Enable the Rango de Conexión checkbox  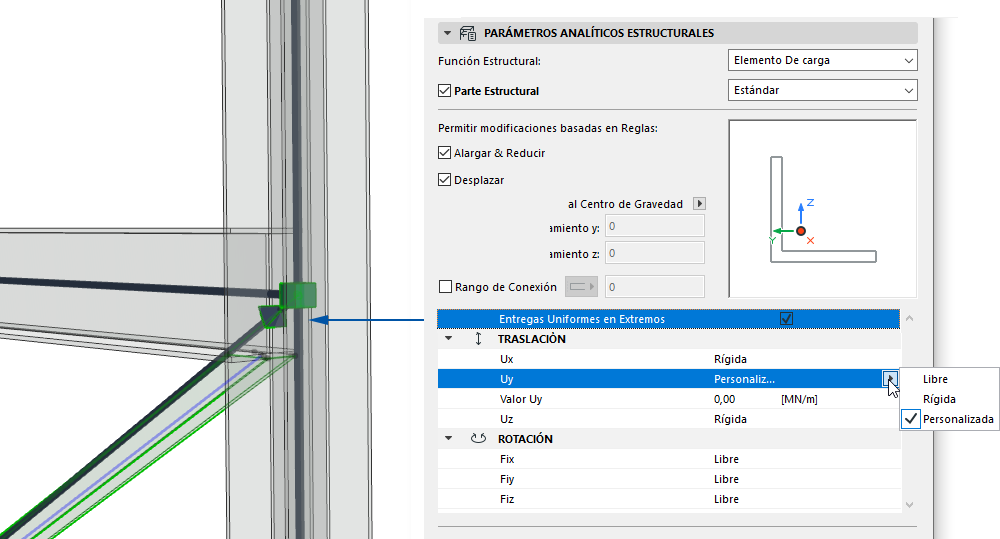[445, 287]
